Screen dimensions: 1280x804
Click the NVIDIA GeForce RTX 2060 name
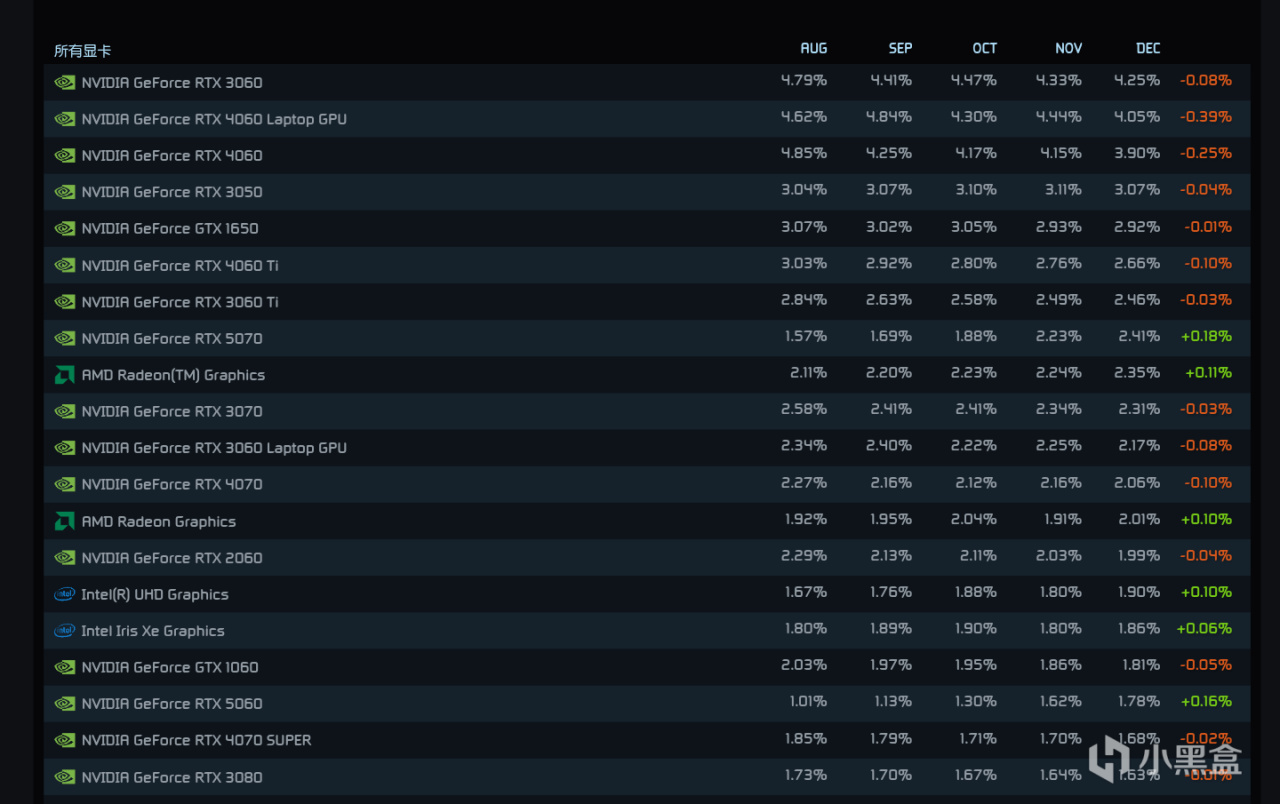(172, 558)
